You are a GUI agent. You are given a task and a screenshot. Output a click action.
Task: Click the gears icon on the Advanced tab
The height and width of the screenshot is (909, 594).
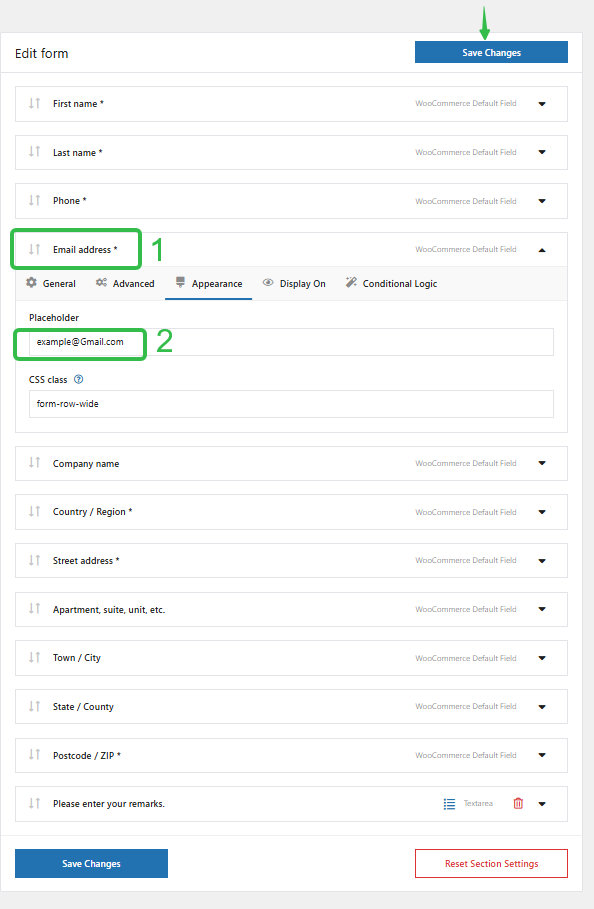click(101, 283)
